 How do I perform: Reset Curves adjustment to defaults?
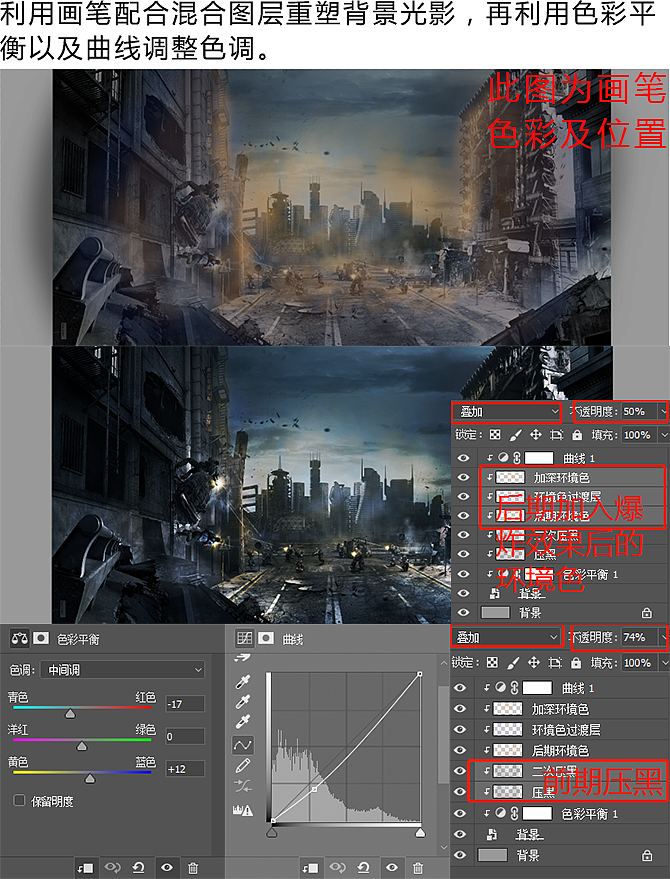coord(363,868)
